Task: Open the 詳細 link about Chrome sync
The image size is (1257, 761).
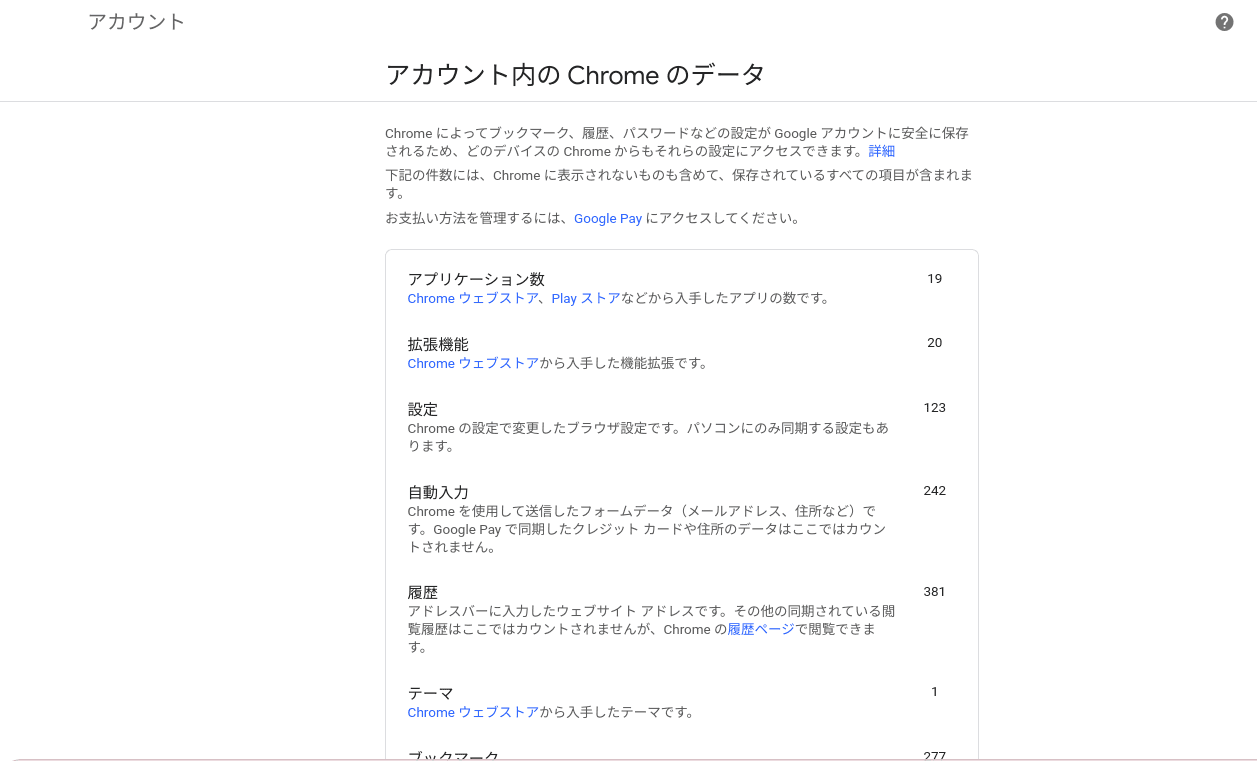Action: point(882,151)
